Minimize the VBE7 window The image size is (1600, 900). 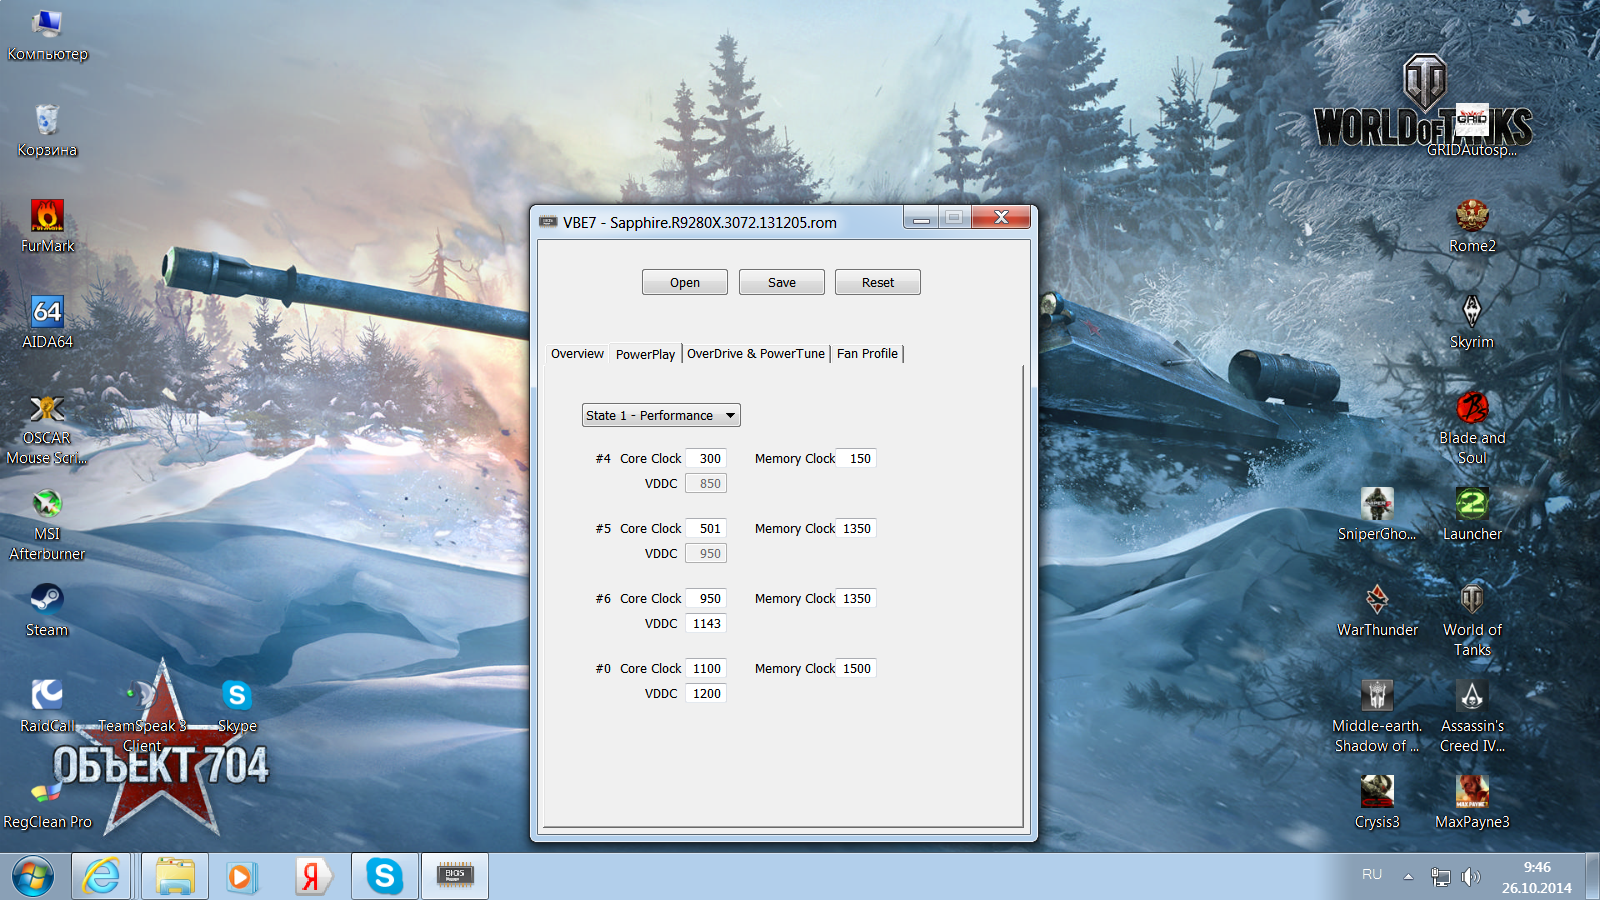pos(921,217)
